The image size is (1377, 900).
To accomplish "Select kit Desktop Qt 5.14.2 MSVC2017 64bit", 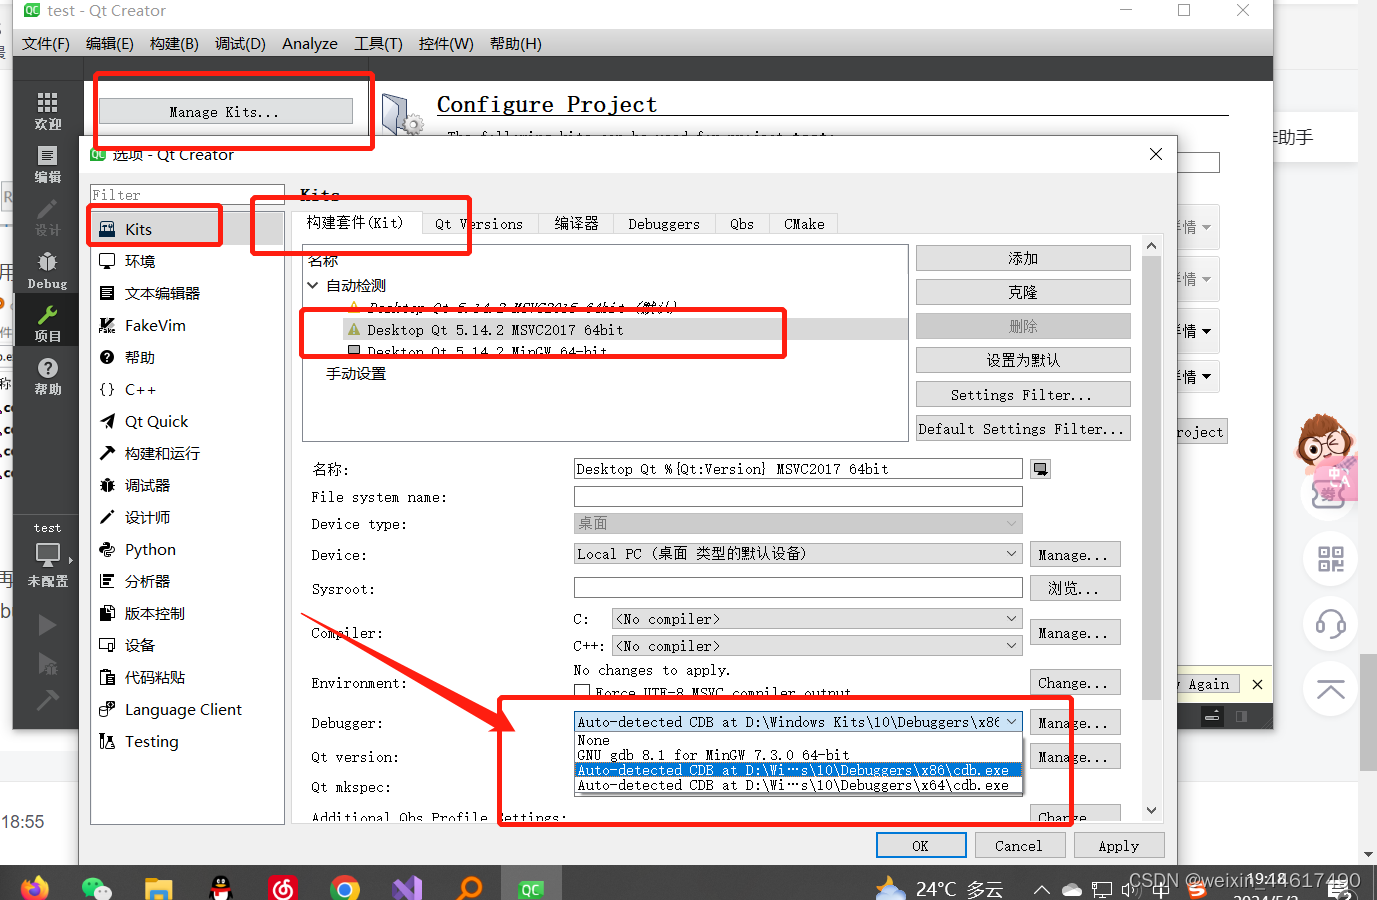I will coord(495,329).
